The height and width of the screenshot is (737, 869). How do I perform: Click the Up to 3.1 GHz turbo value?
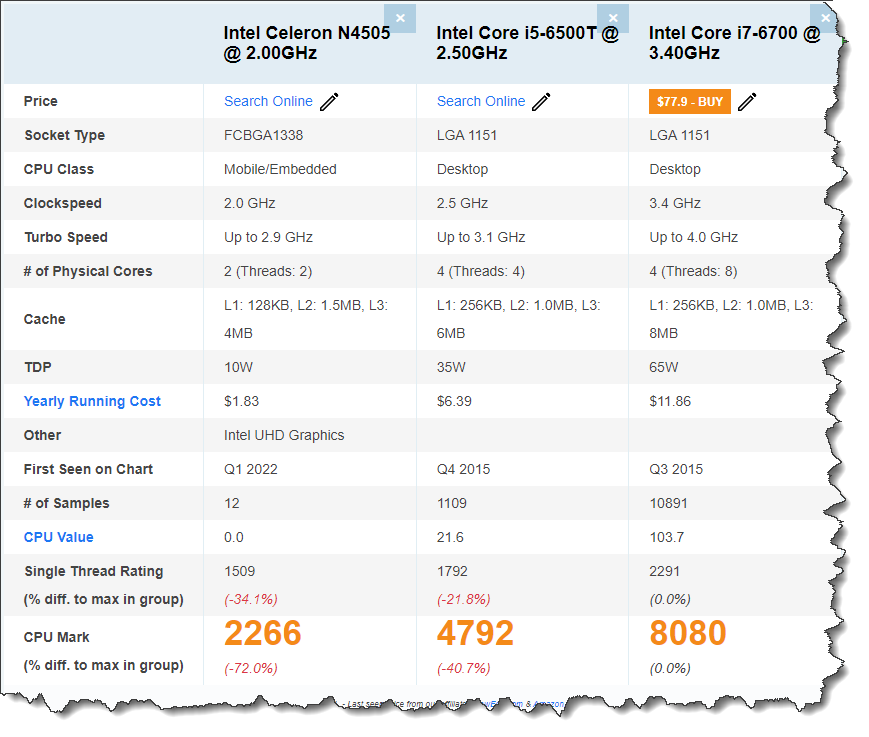pyautogui.click(x=481, y=237)
